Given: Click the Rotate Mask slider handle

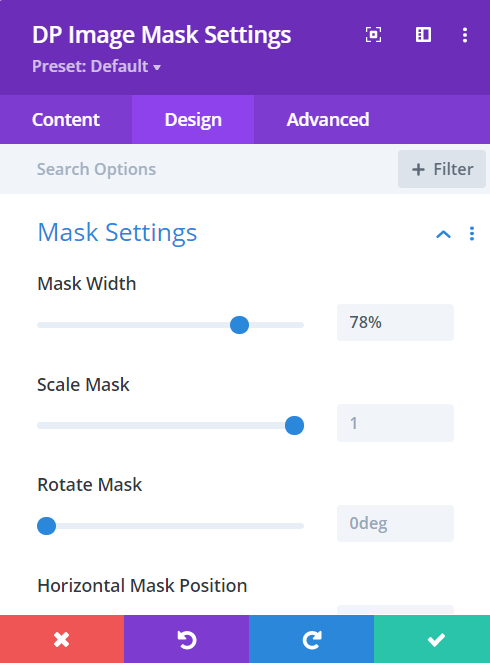Looking at the screenshot, I should click(47, 526).
